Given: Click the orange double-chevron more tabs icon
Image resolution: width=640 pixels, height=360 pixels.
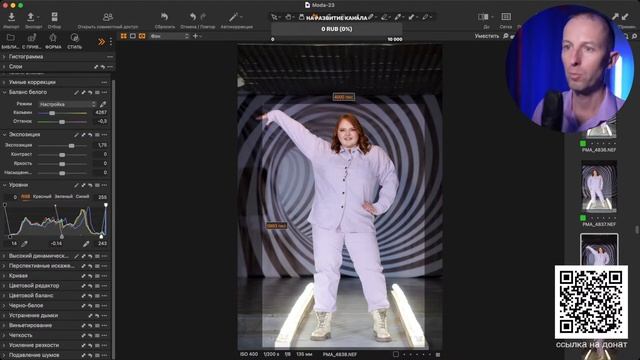Looking at the screenshot, I should click(x=101, y=42).
